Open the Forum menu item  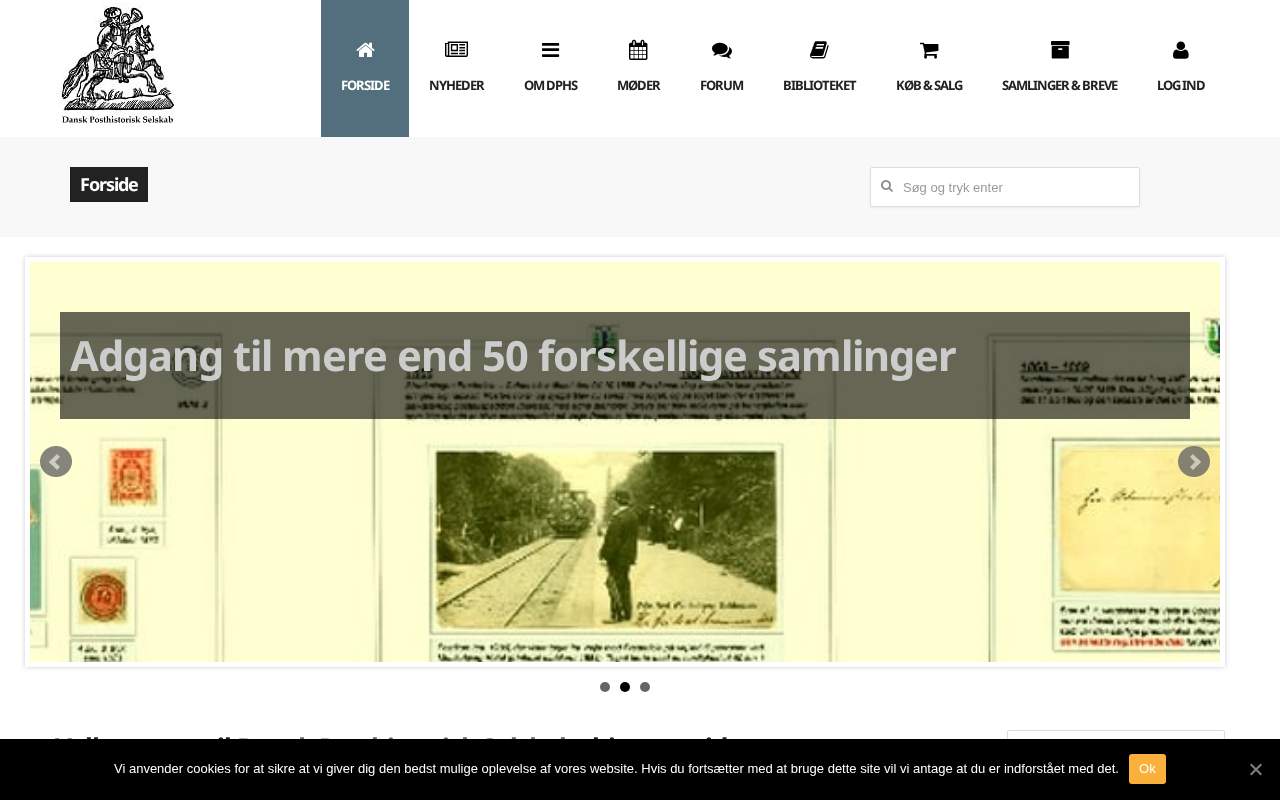tap(722, 68)
